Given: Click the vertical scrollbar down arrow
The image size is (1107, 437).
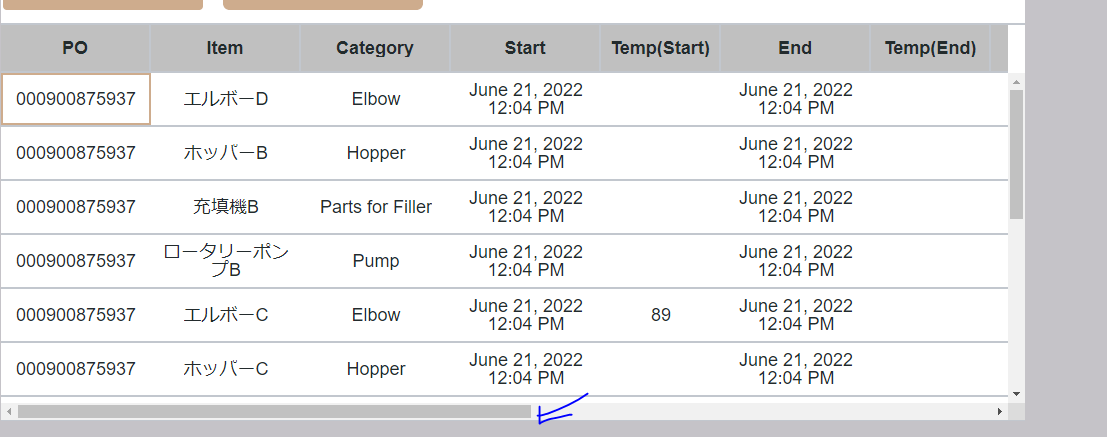Looking at the screenshot, I should point(1016,394).
